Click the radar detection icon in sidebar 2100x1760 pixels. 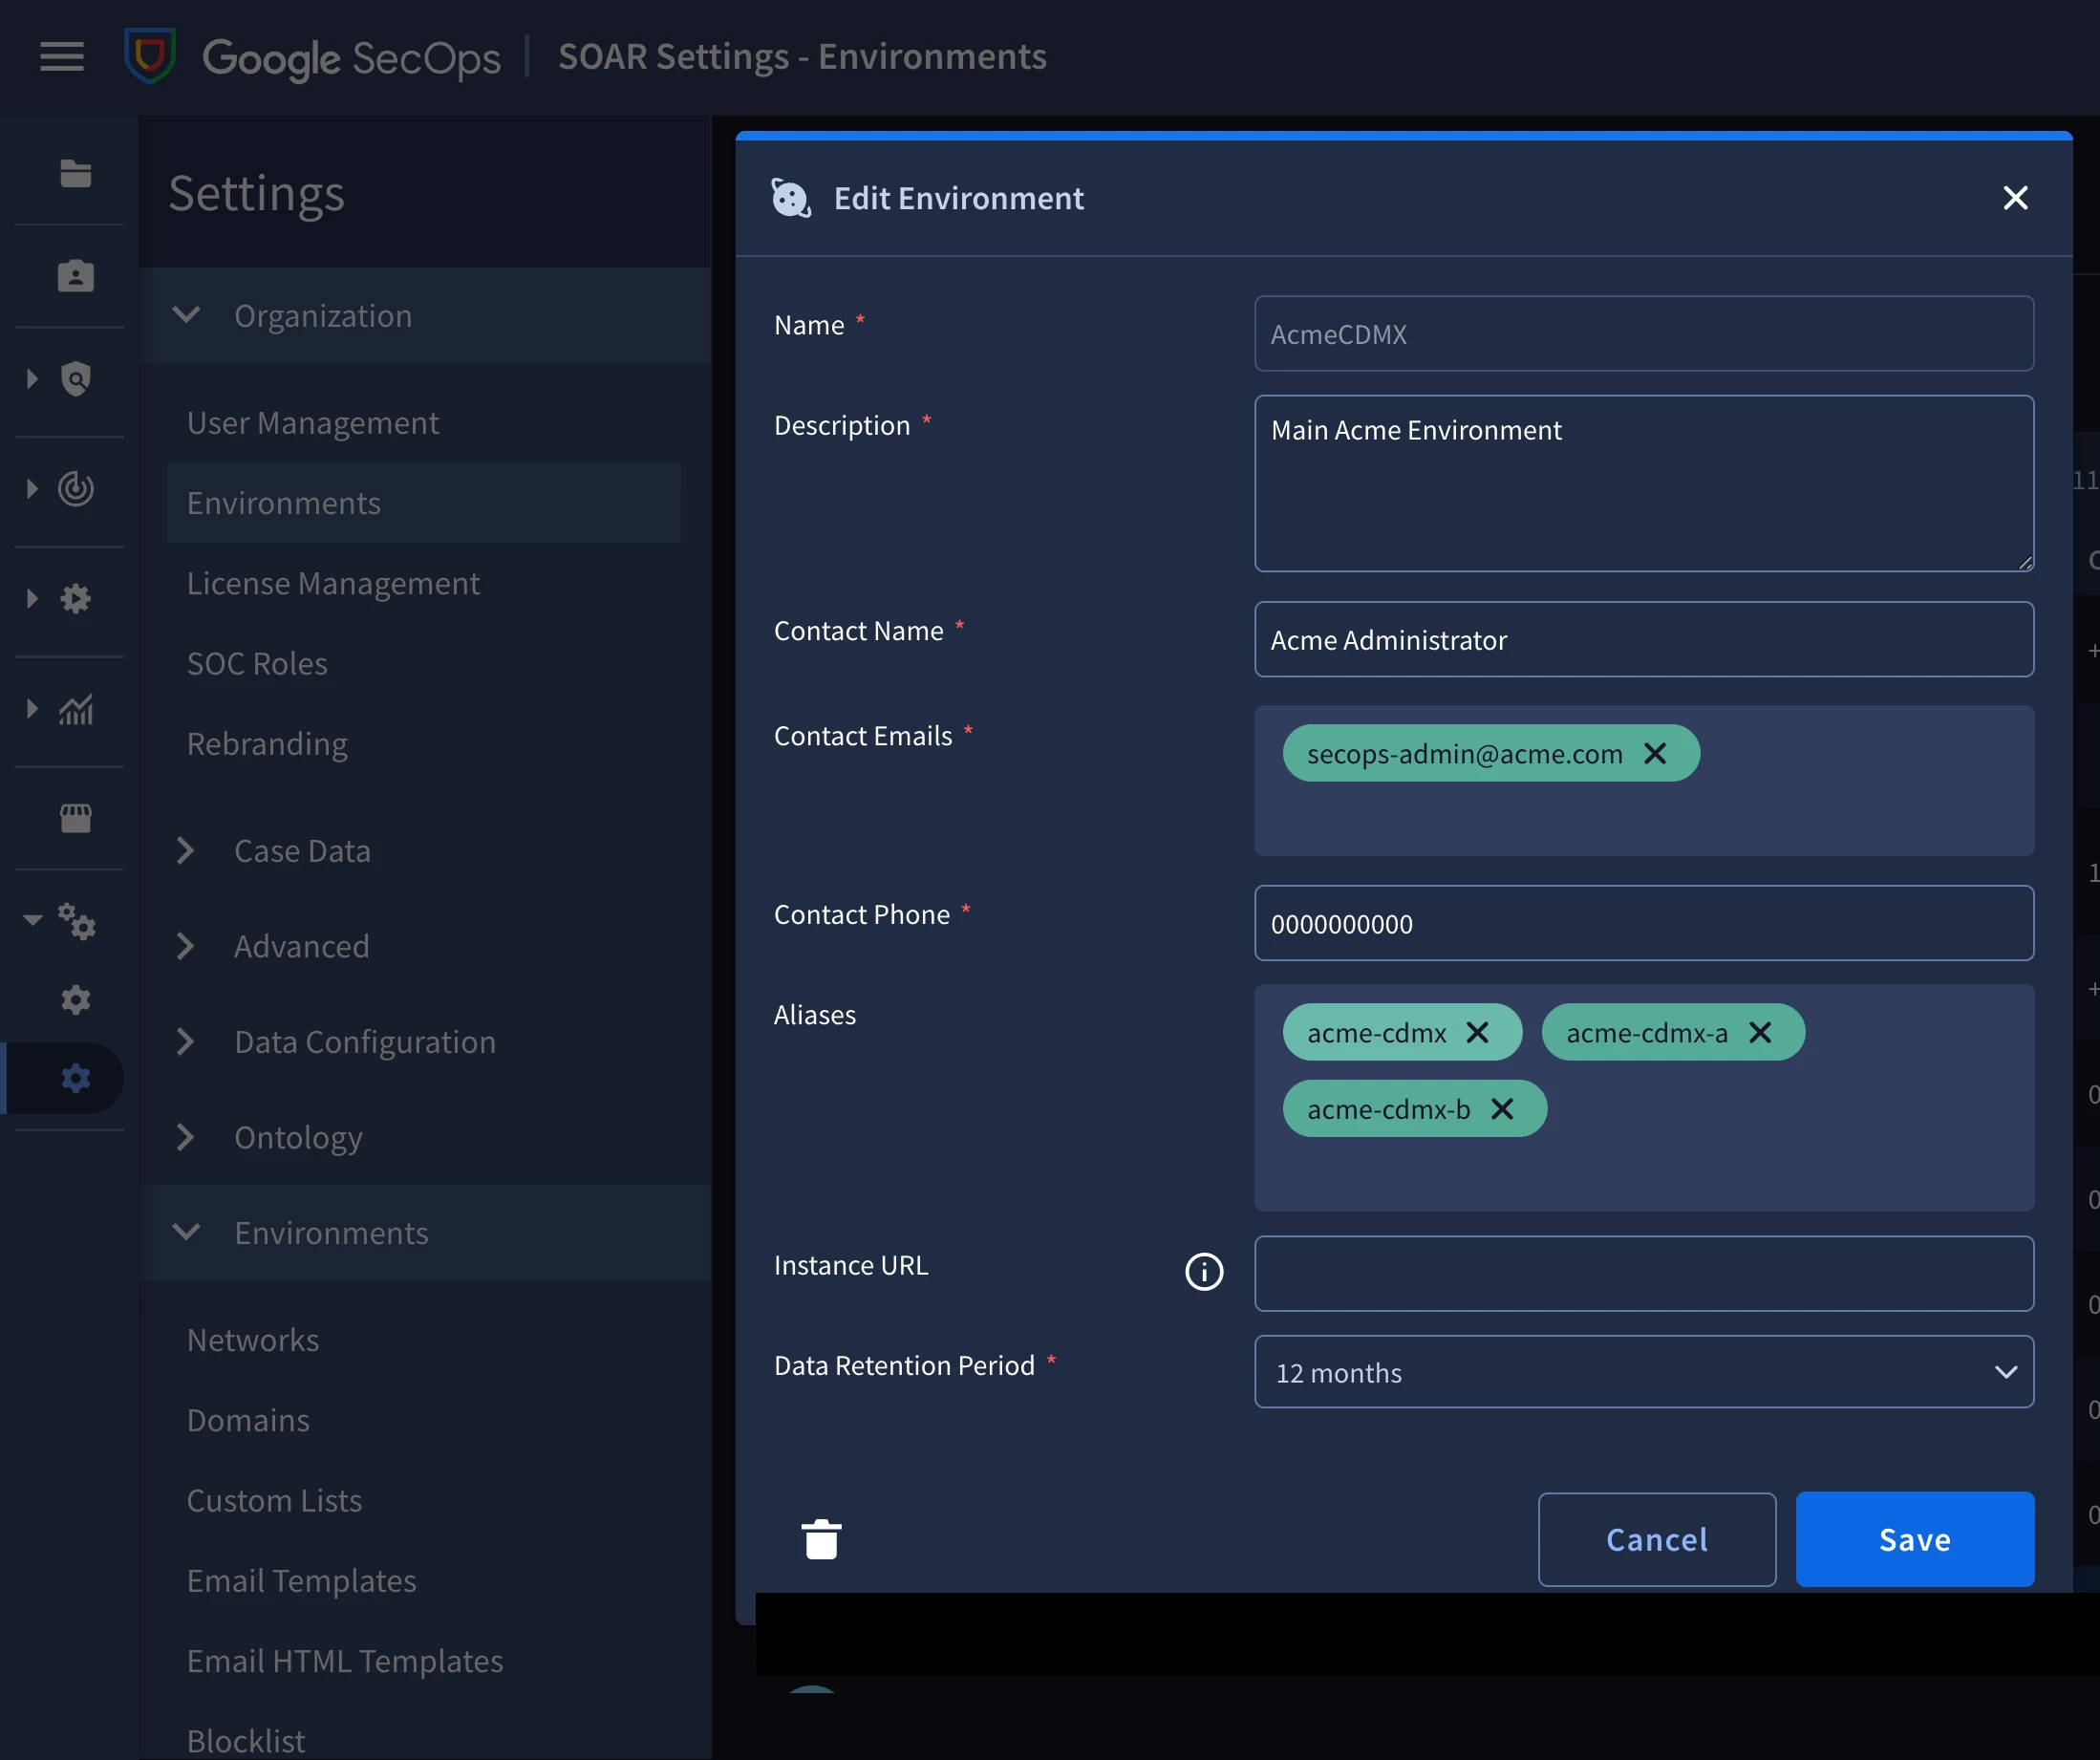75,488
